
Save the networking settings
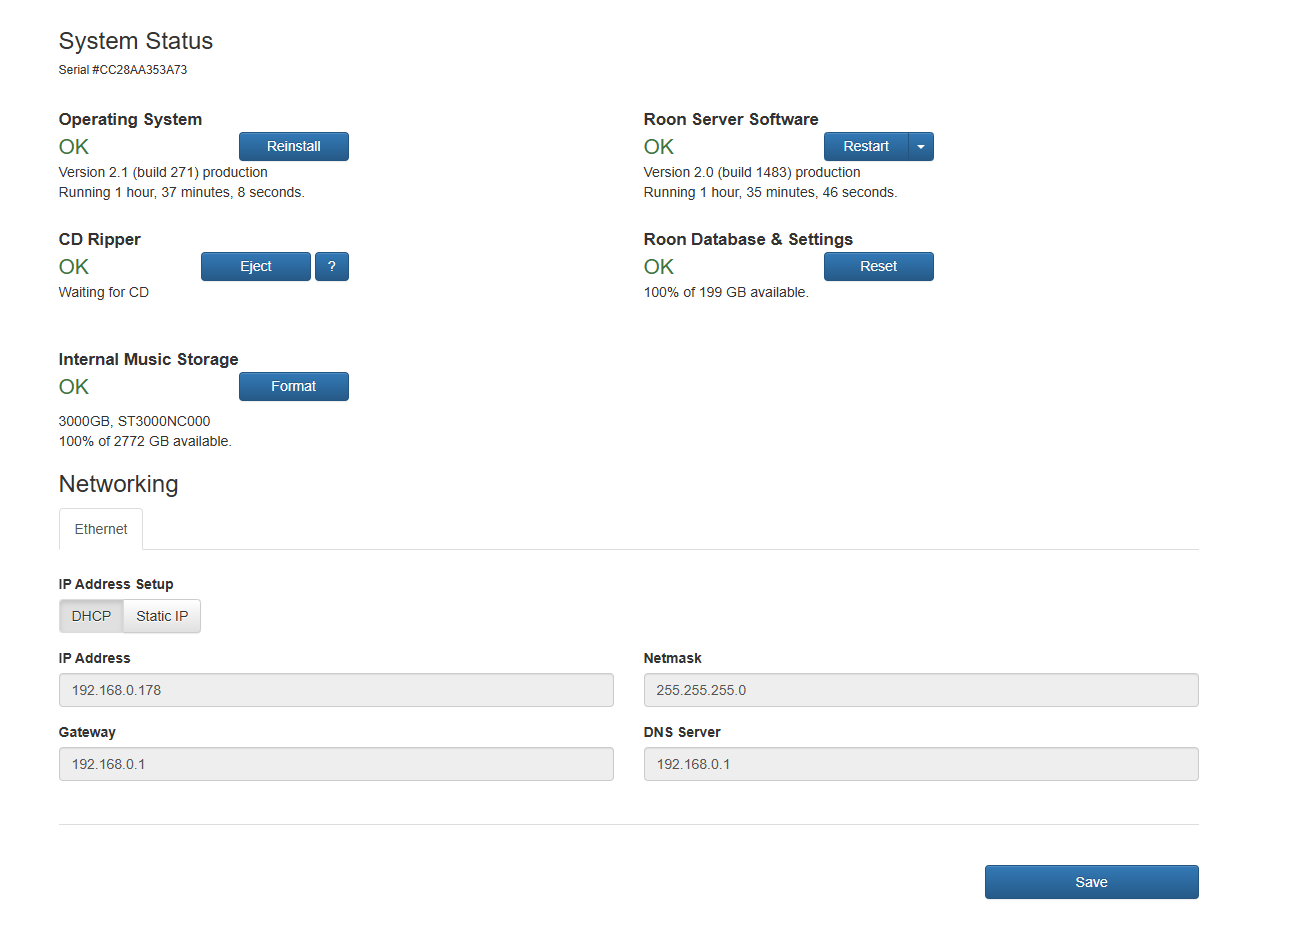tap(1091, 882)
